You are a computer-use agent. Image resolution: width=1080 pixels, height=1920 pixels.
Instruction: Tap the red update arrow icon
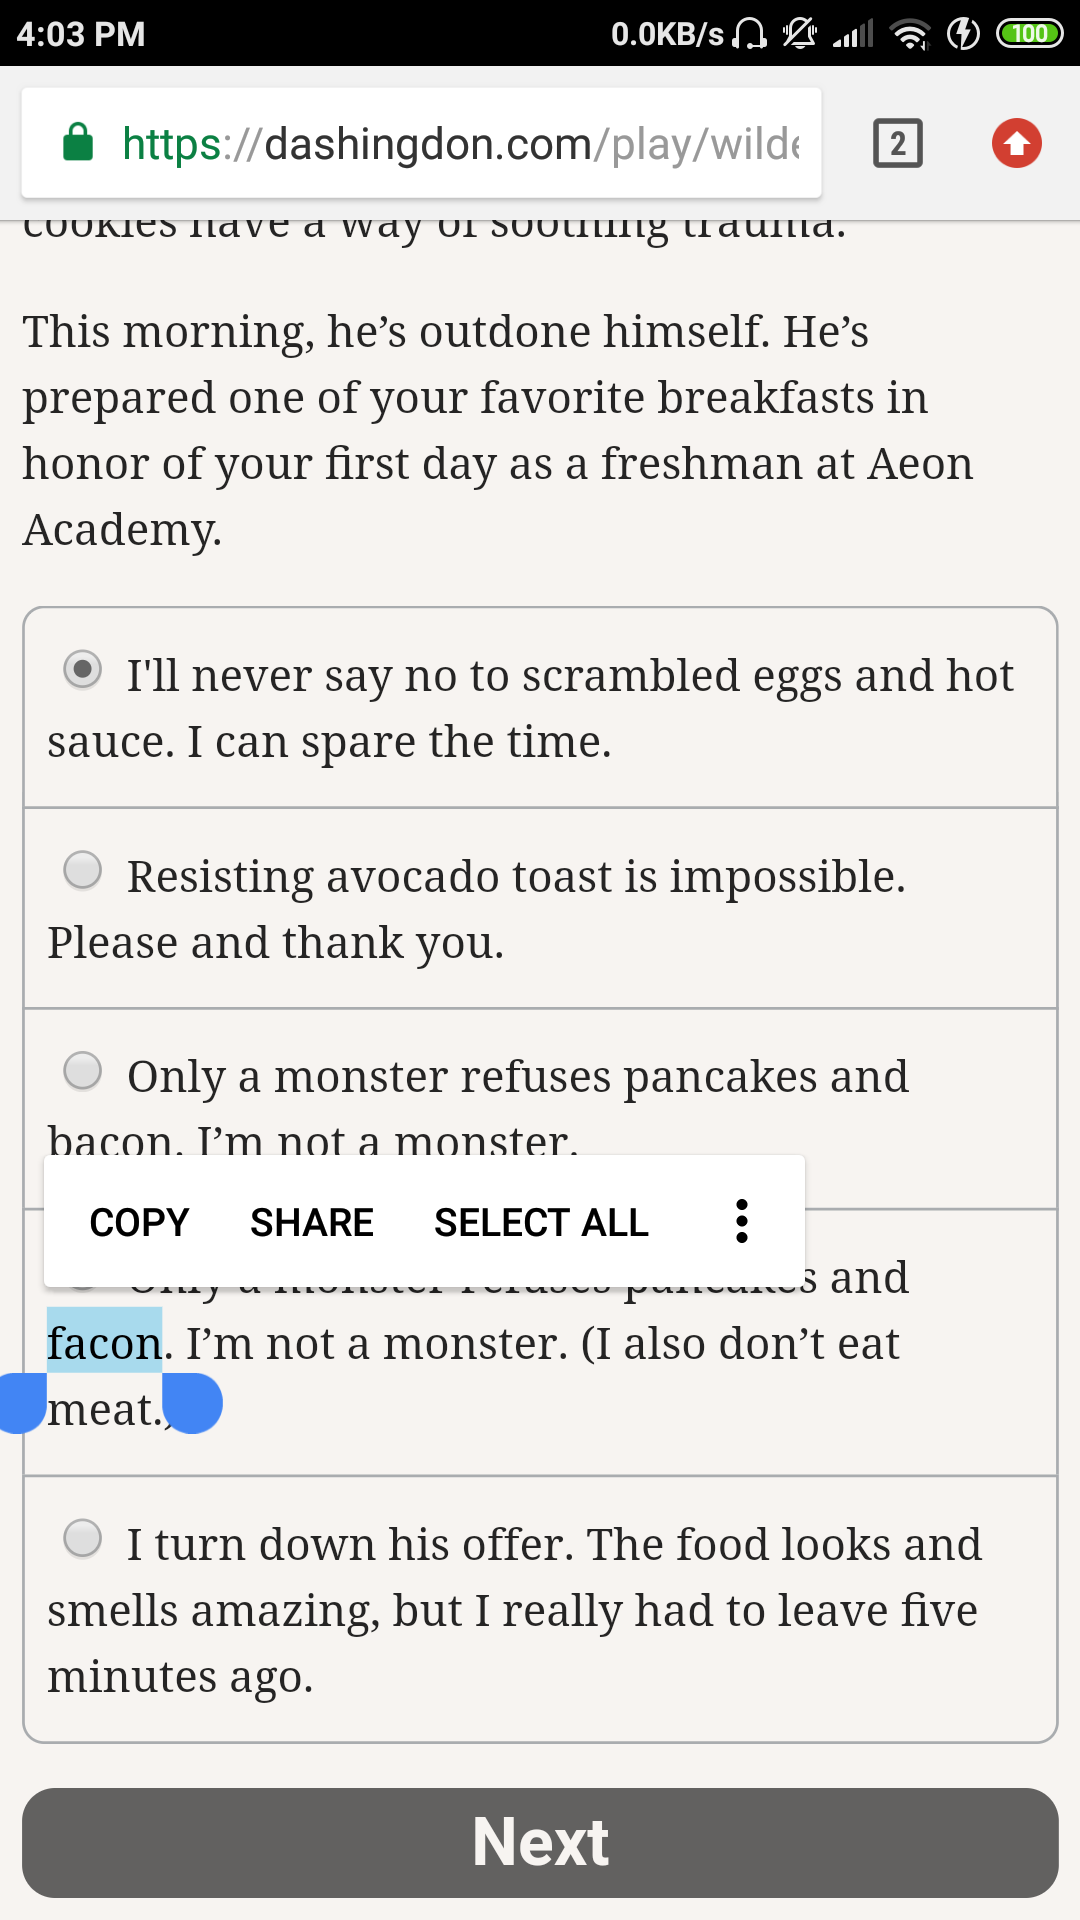pyautogui.click(x=1016, y=143)
